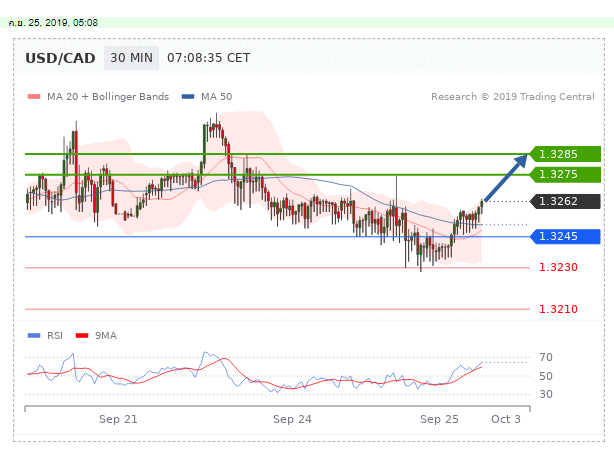Viewport: 614px width, 453px height.
Task: Click the 9MA red legend swatch
Action: 82,336
